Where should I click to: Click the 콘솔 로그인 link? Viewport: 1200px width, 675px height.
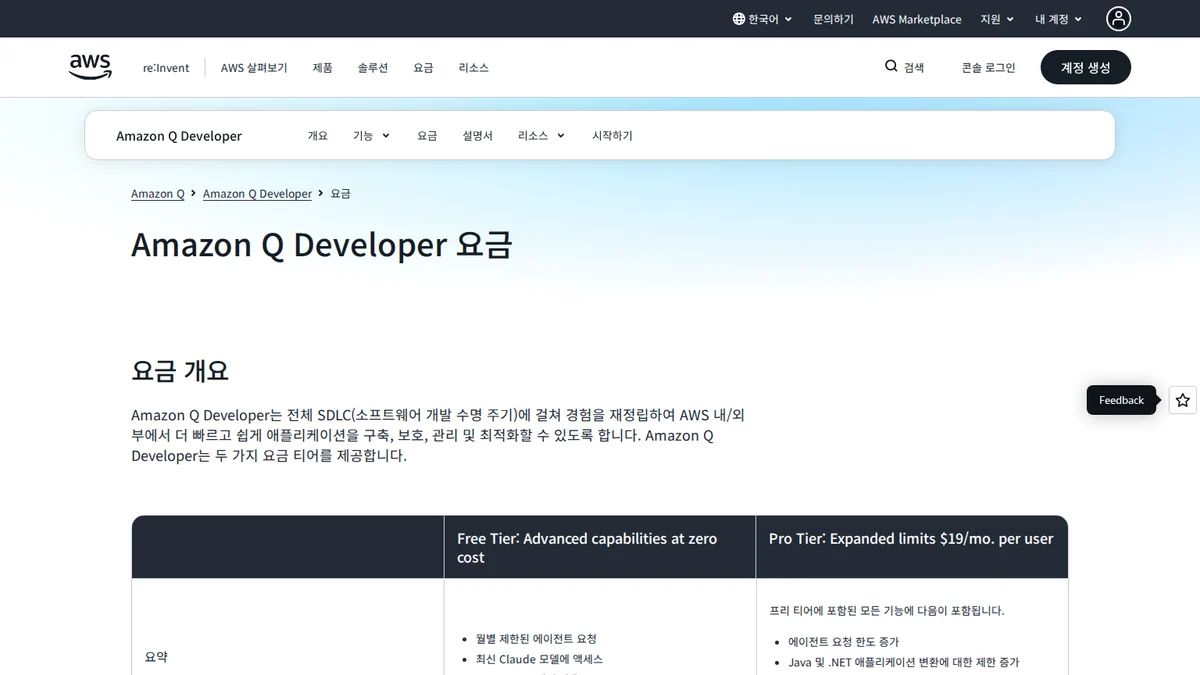tap(988, 68)
